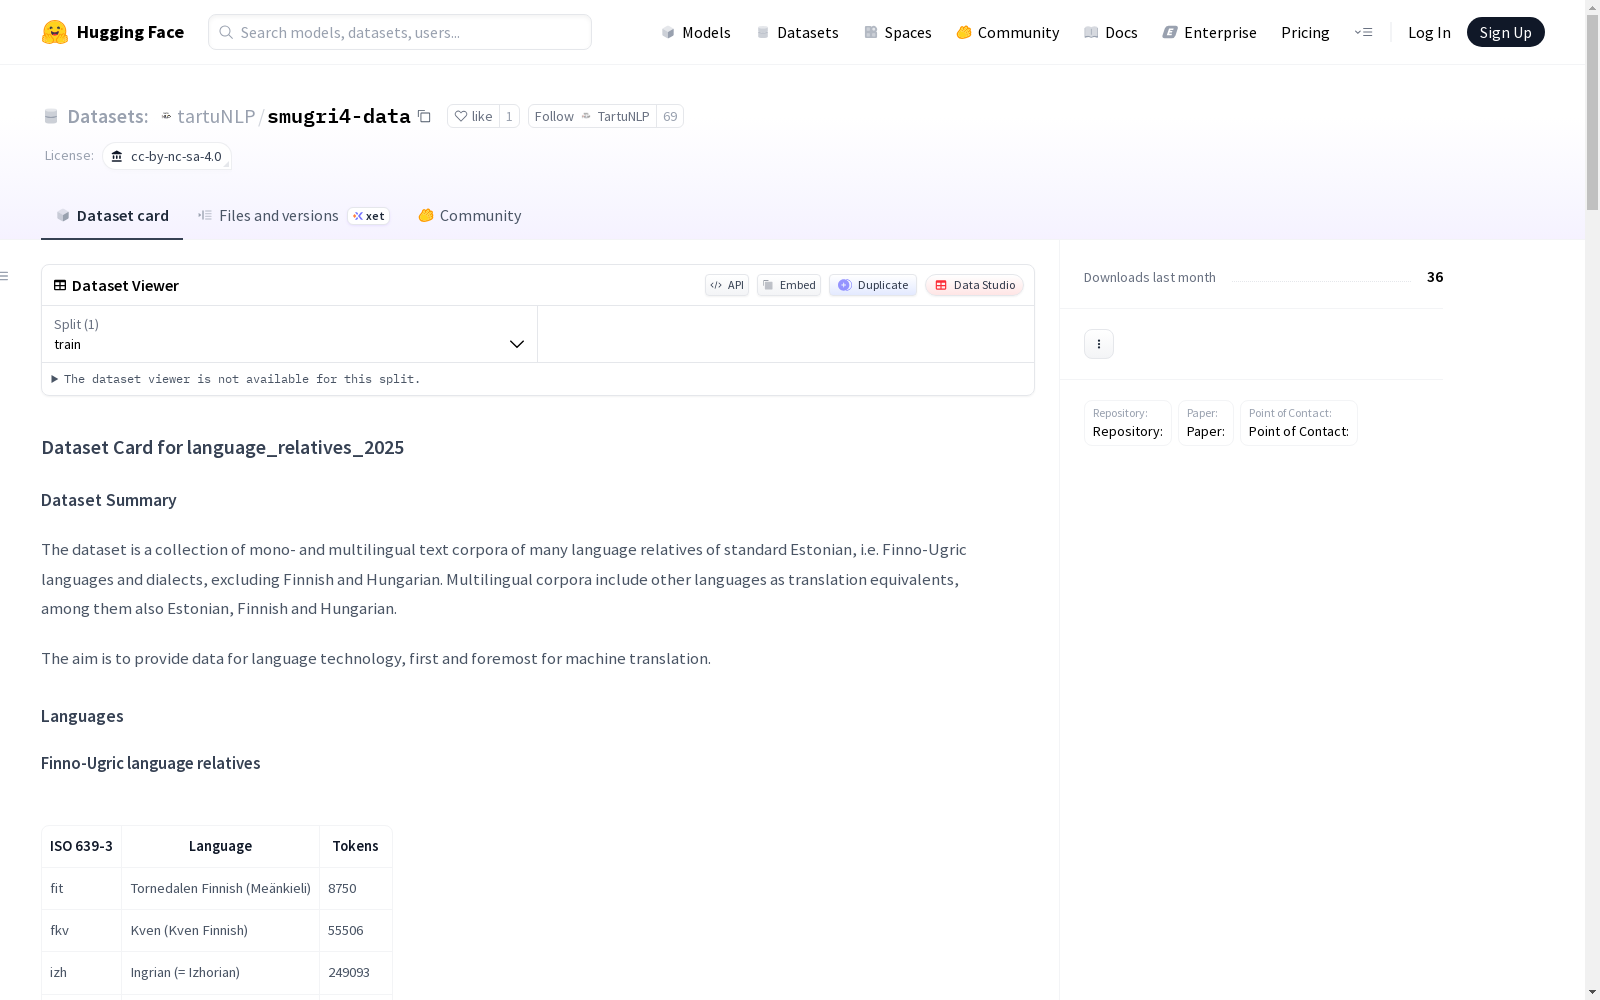Click the Embed button
The width and height of the screenshot is (1600, 1000).
tap(789, 285)
